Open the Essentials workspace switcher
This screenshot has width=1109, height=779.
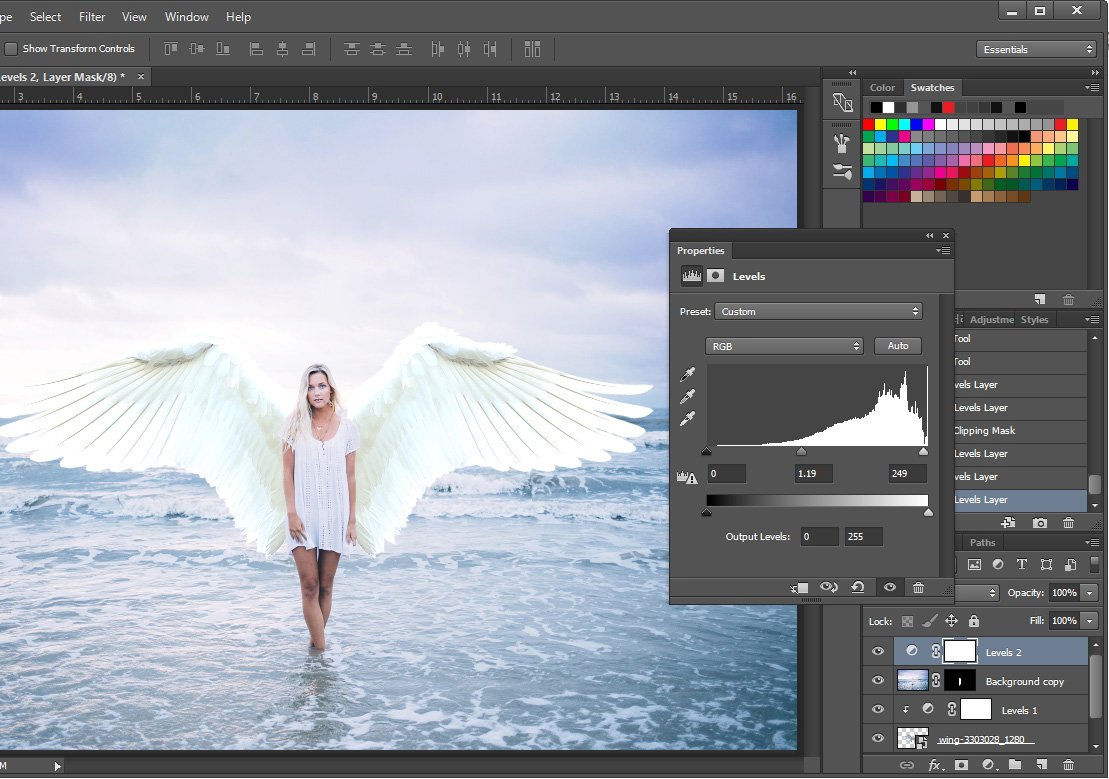1036,48
